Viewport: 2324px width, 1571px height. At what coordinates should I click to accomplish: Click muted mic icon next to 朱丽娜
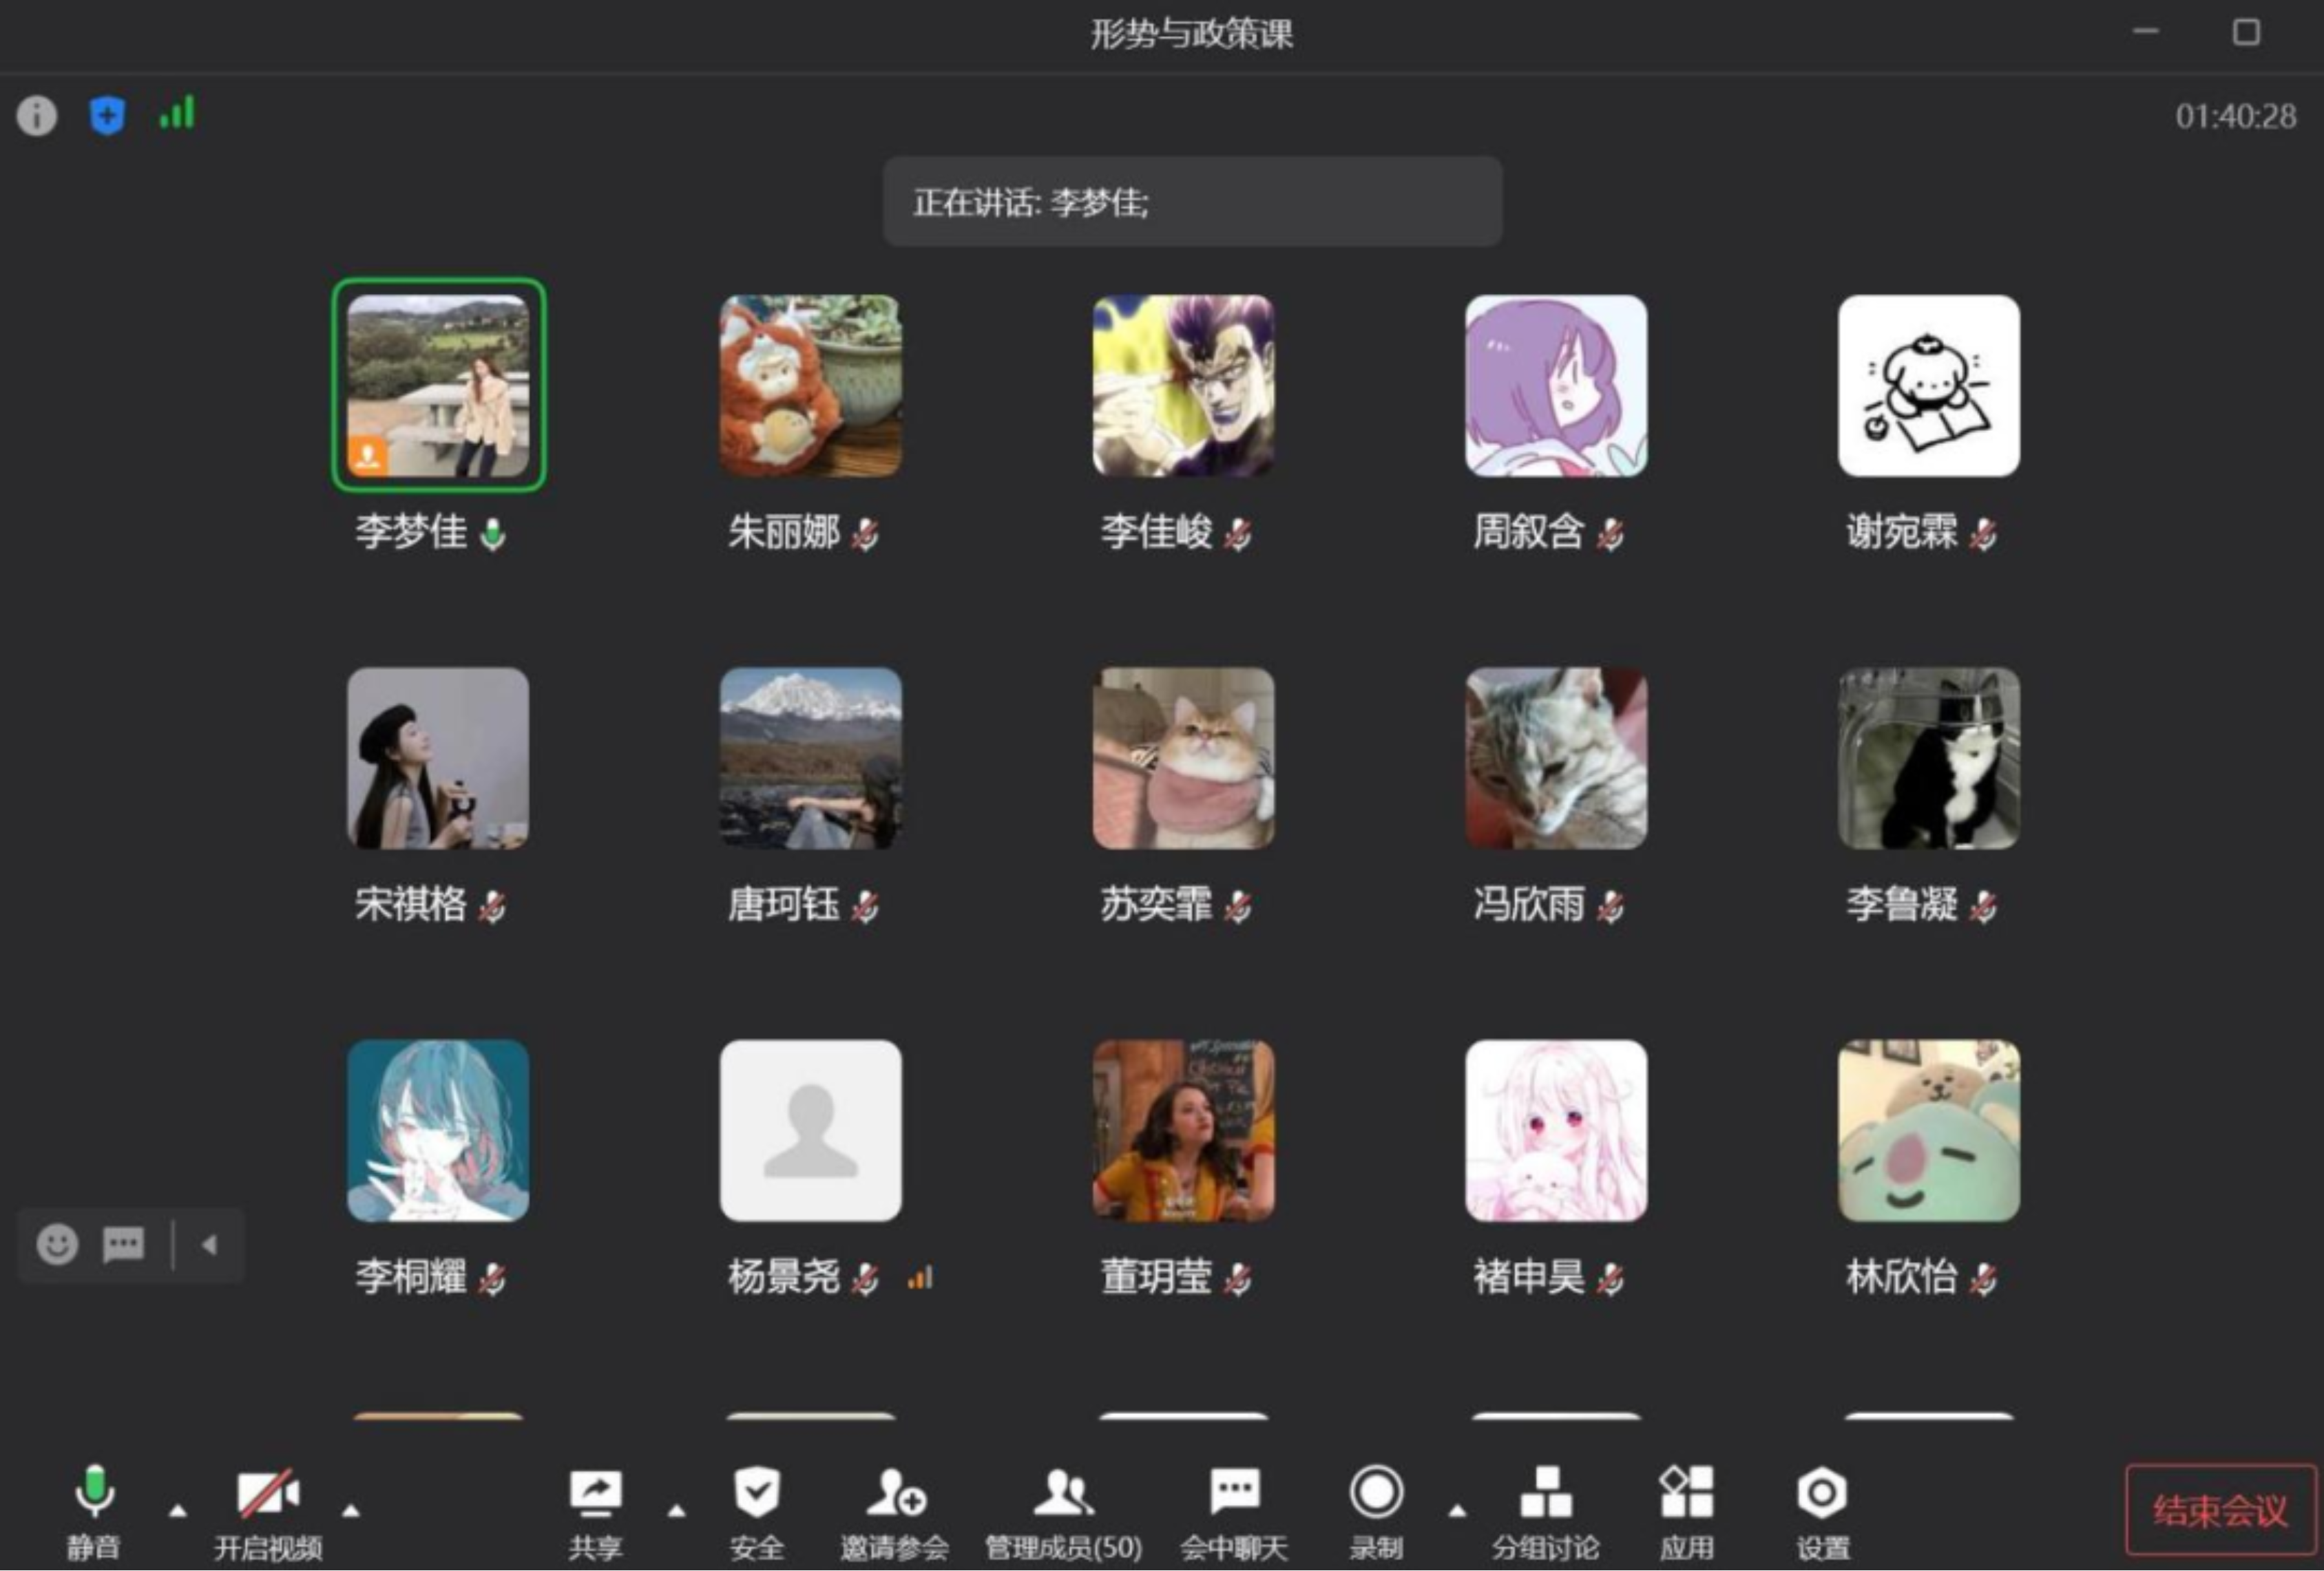(x=865, y=534)
